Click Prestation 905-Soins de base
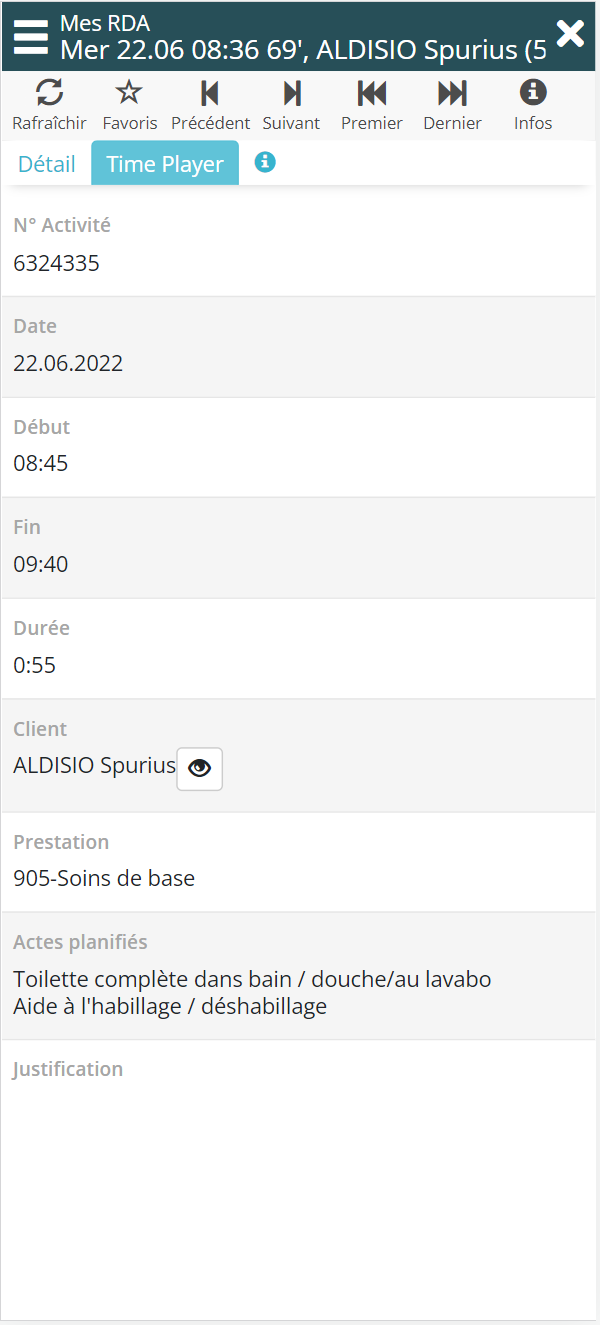Image resolution: width=600 pixels, height=1325 pixels. coord(104,878)
